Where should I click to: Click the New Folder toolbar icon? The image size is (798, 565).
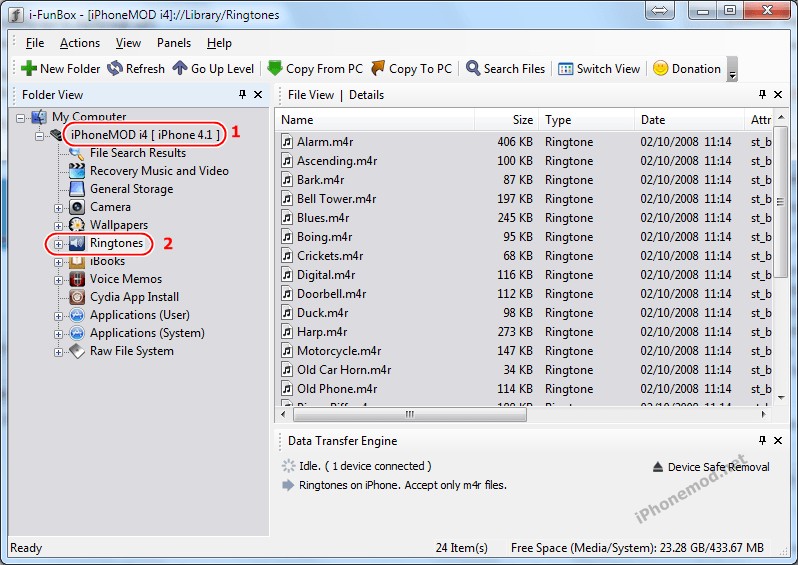coord(29,69)
